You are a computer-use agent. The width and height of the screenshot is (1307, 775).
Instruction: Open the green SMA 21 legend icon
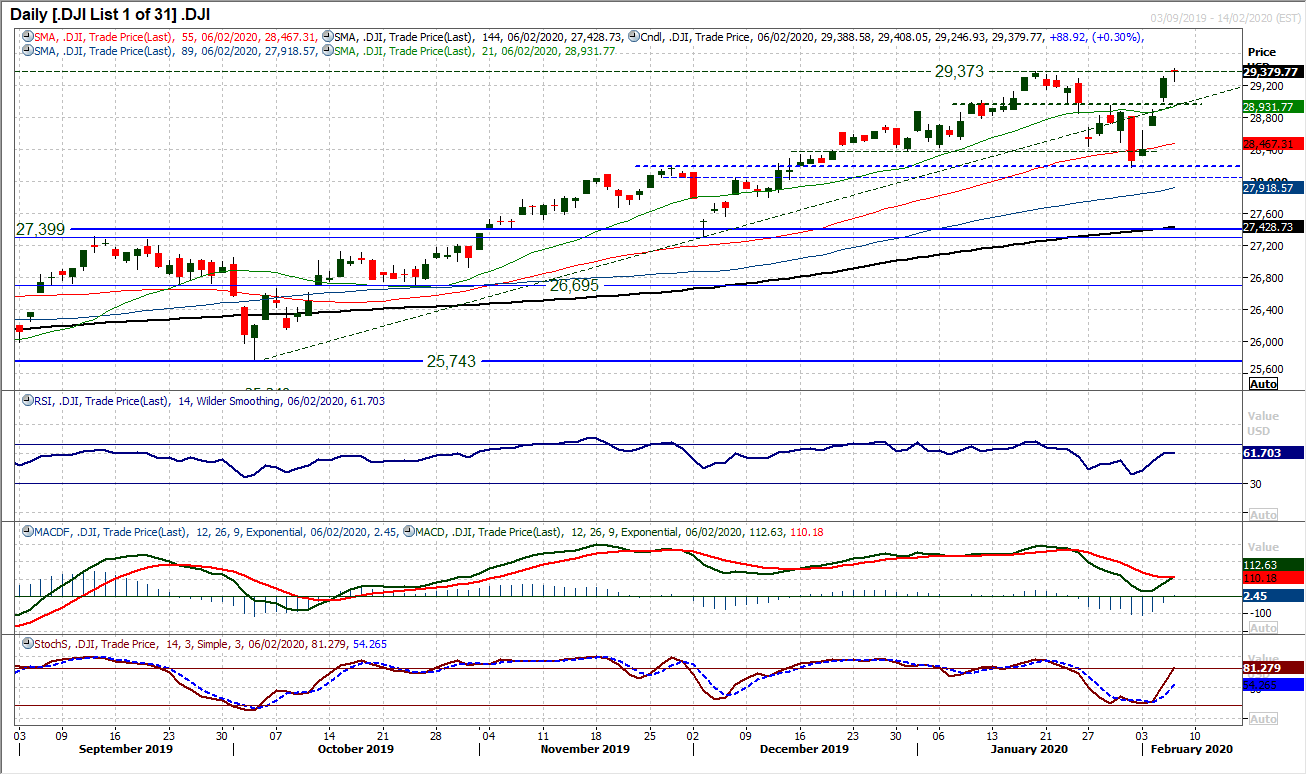click(328, 48)
